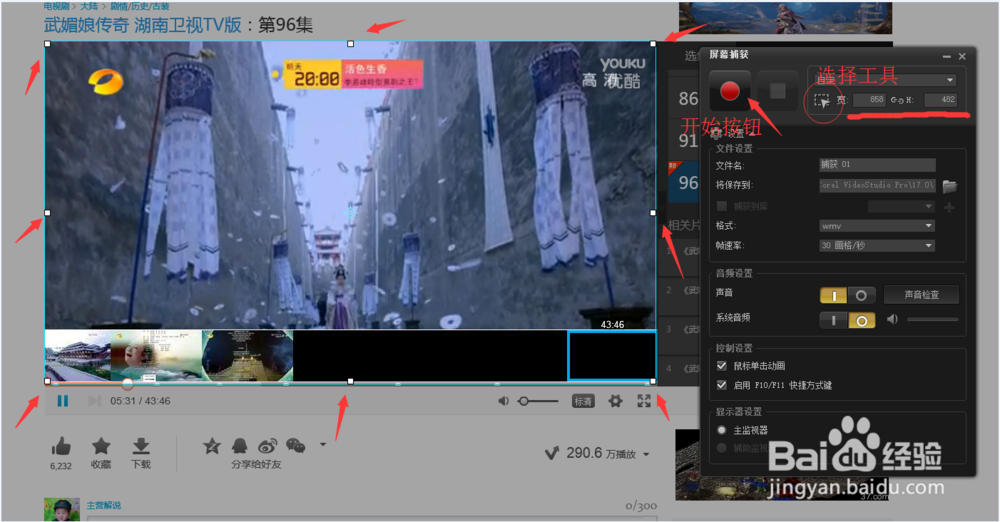Pause the Youku video playback

[x=62, y=401]
